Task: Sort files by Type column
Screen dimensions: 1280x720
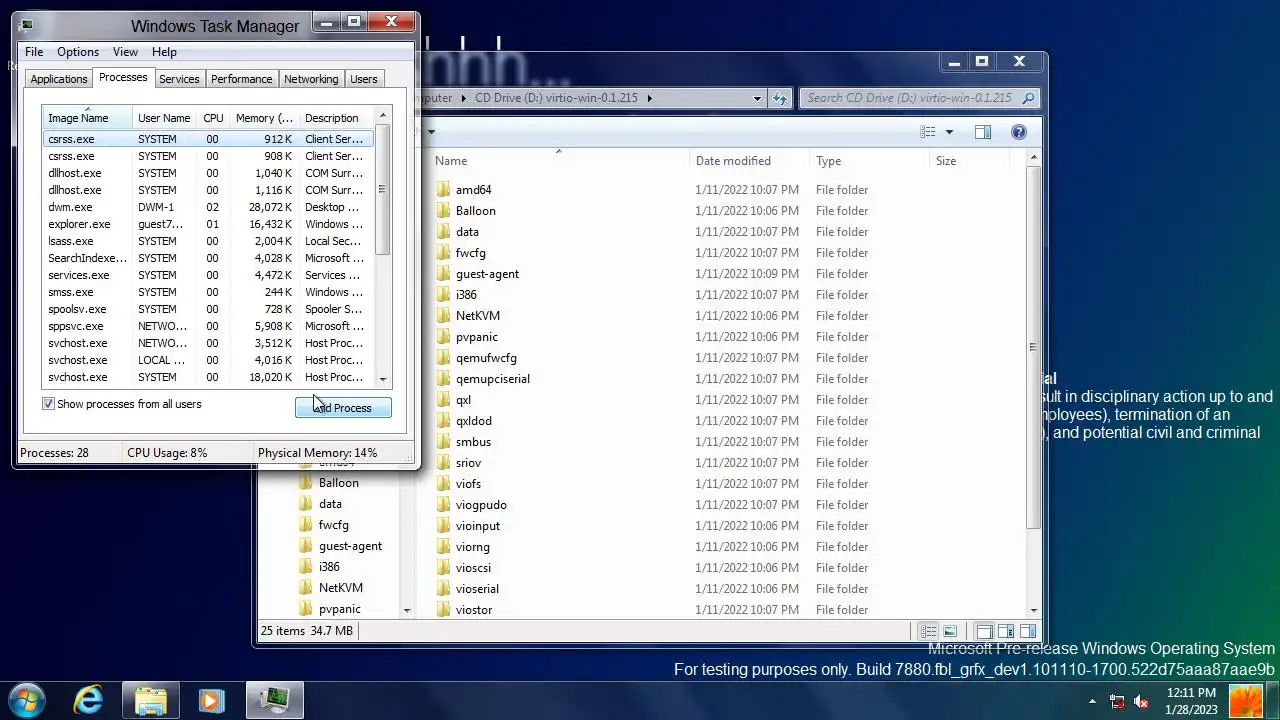Action: pos(868,161)
